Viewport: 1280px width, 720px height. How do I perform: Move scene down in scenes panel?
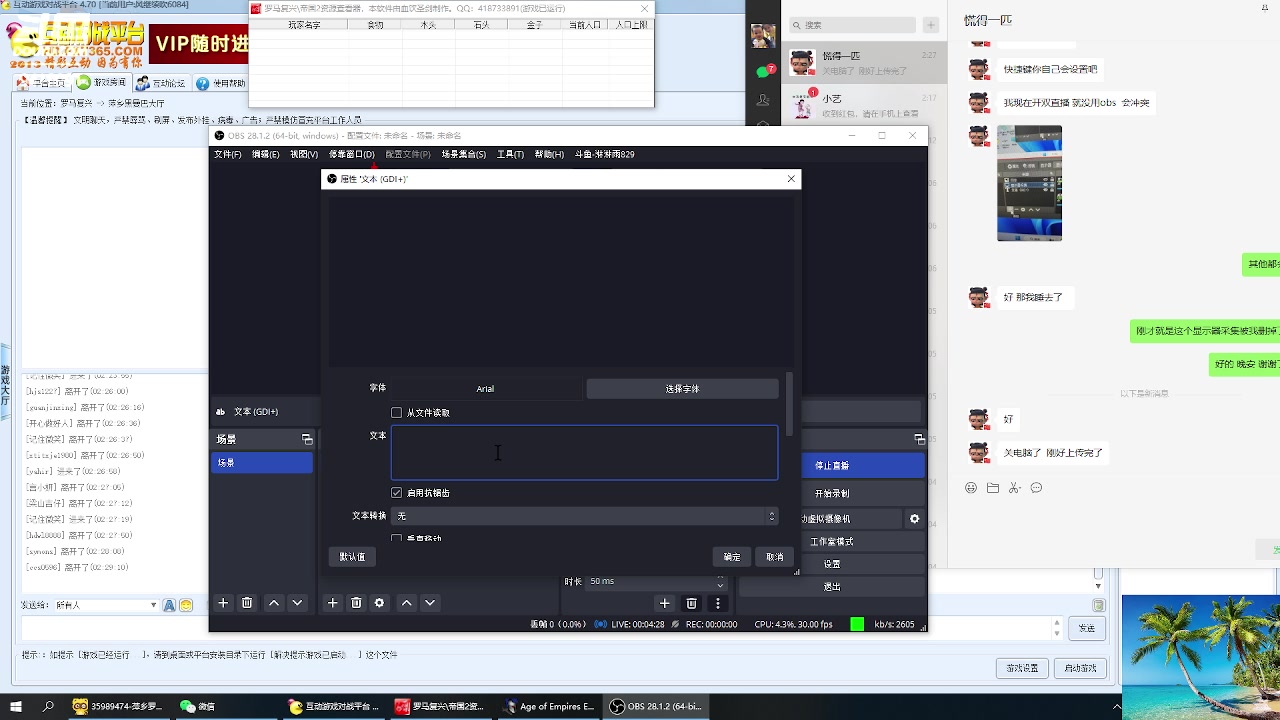297,603
